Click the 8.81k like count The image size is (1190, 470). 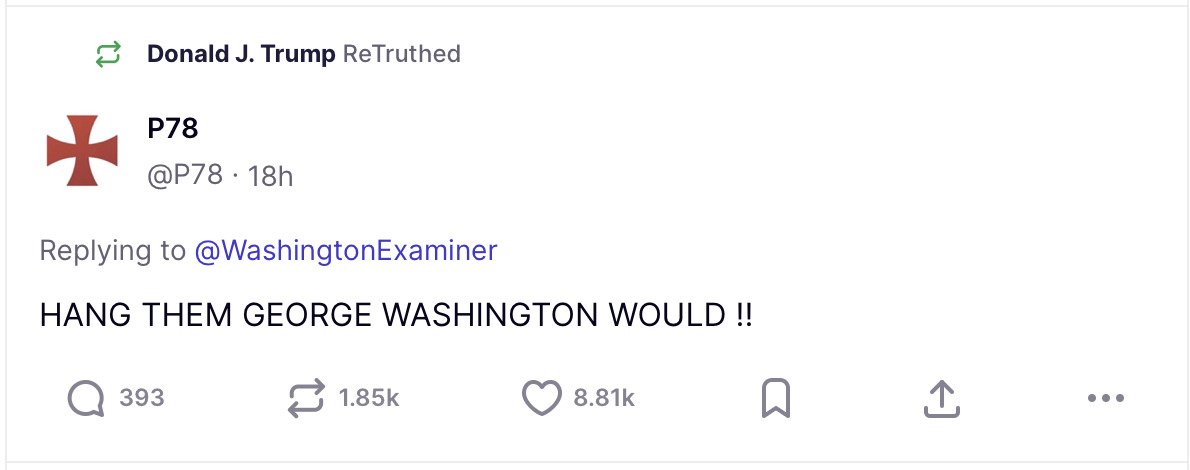click(x=603, y=399)
